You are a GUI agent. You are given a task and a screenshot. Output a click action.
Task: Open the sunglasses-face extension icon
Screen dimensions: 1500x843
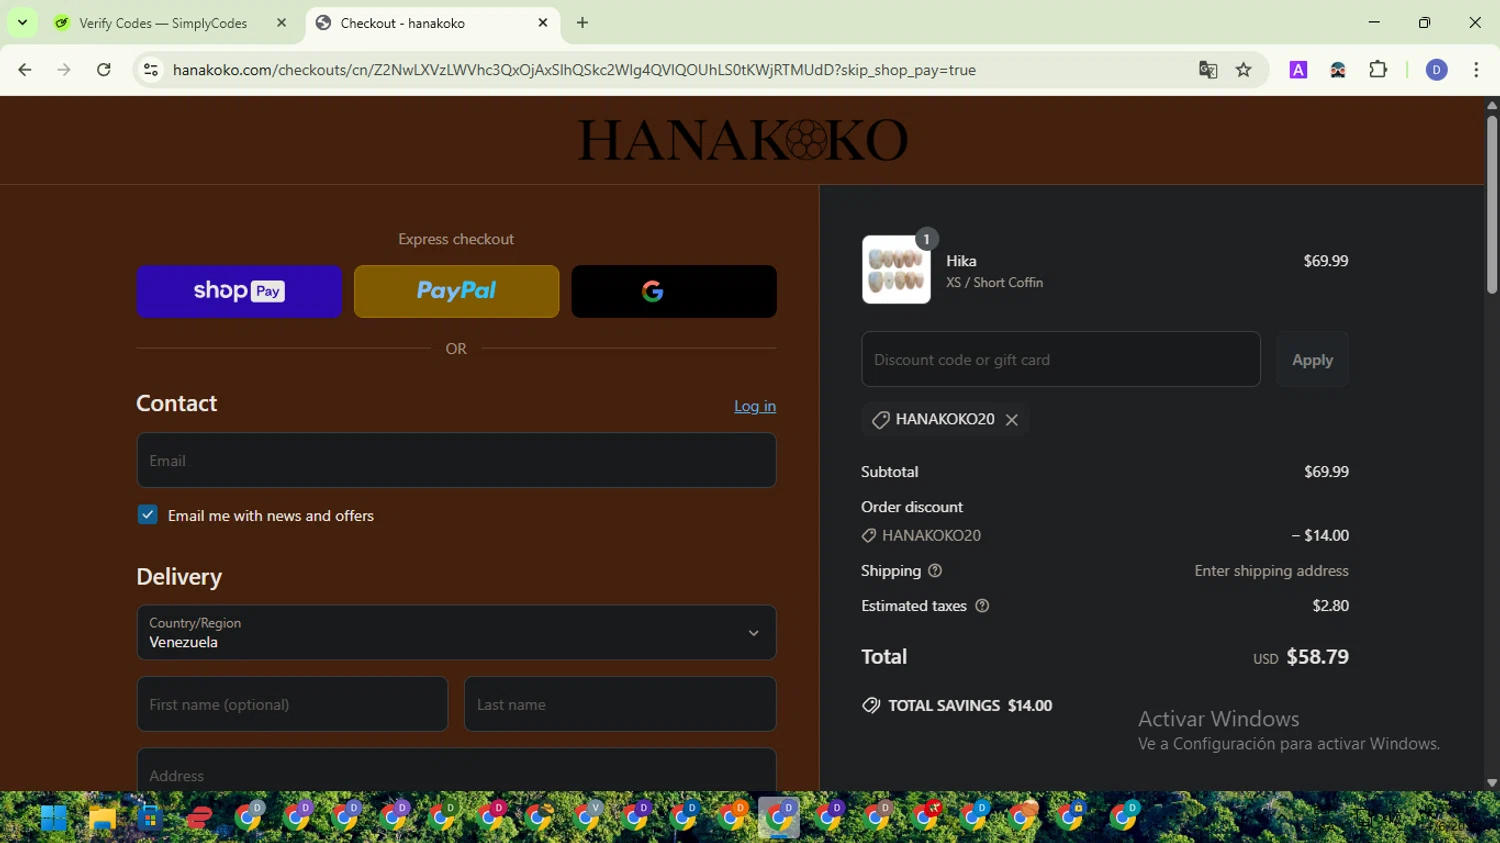(1338, 70)
